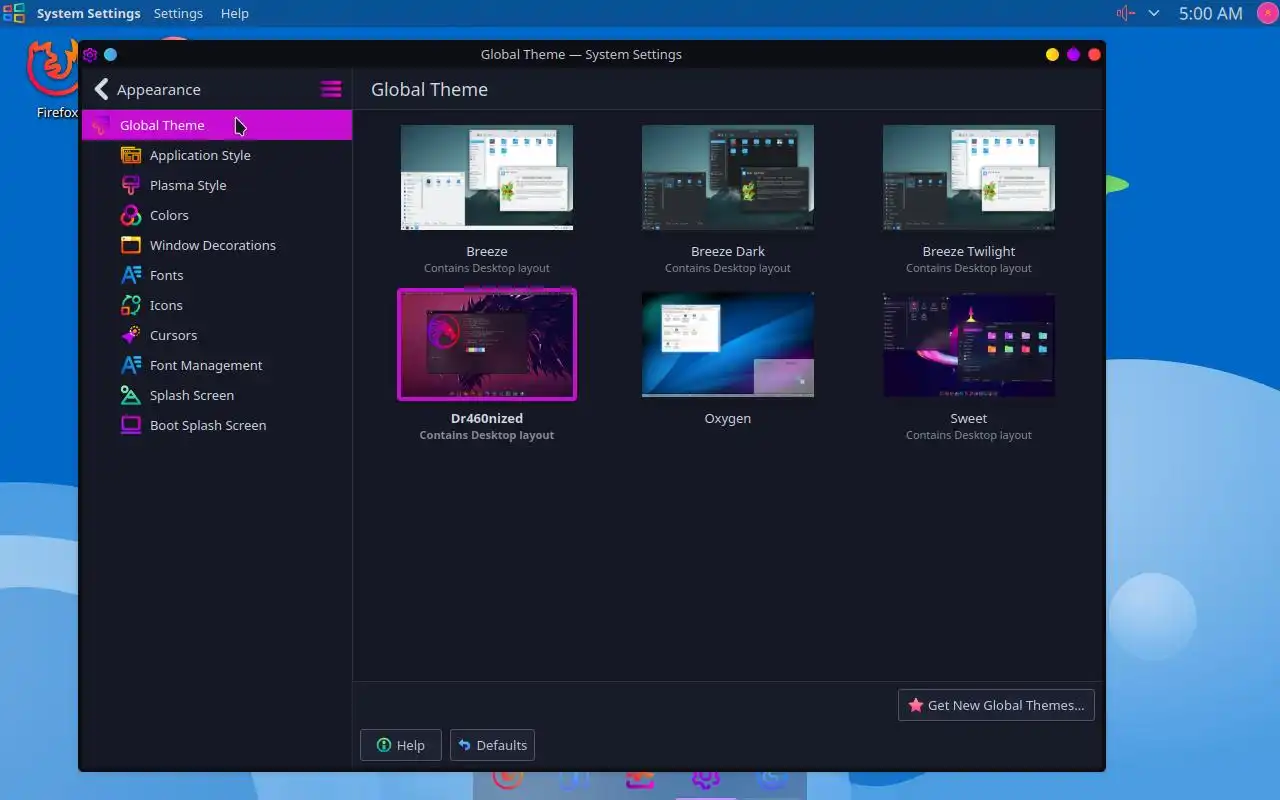This screenshot has width=1280, height=800.
Task: Click the titlebar text Global Theme — System Settings
Action: (581, 54)
